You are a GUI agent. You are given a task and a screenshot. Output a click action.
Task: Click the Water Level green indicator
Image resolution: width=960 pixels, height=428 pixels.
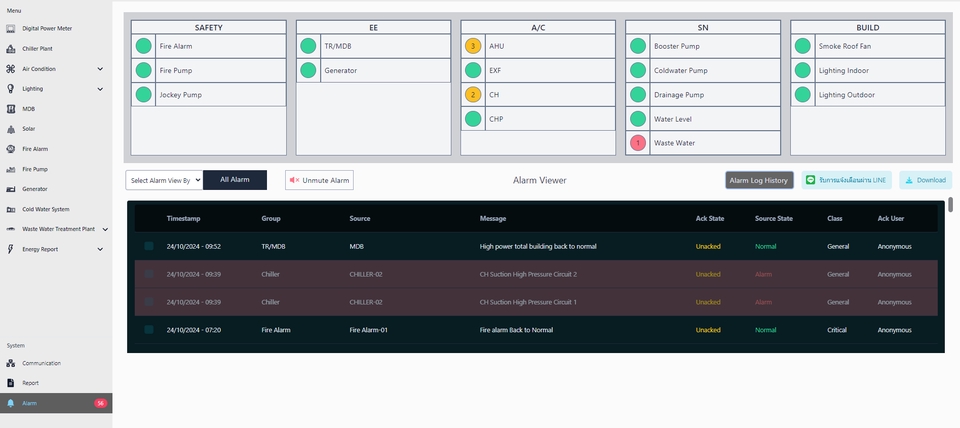(638, 119)
